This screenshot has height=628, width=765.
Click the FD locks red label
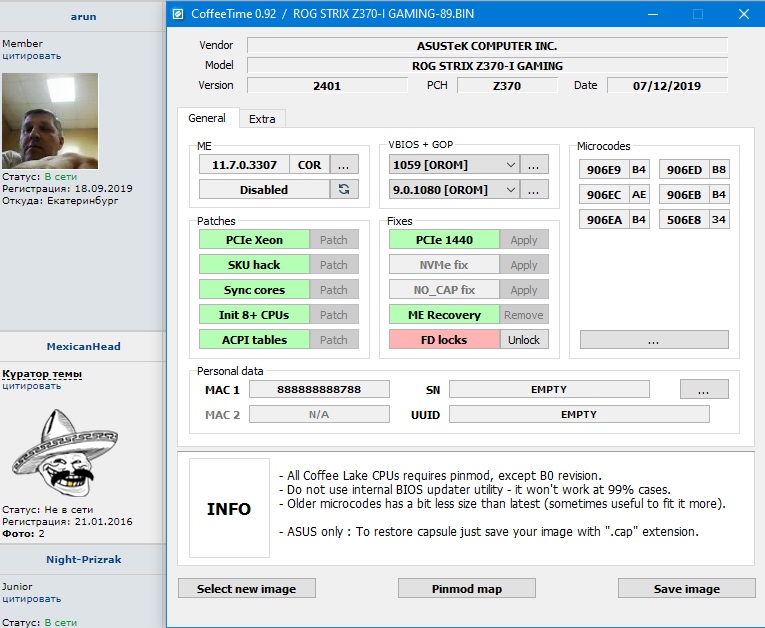click(444, 340)
